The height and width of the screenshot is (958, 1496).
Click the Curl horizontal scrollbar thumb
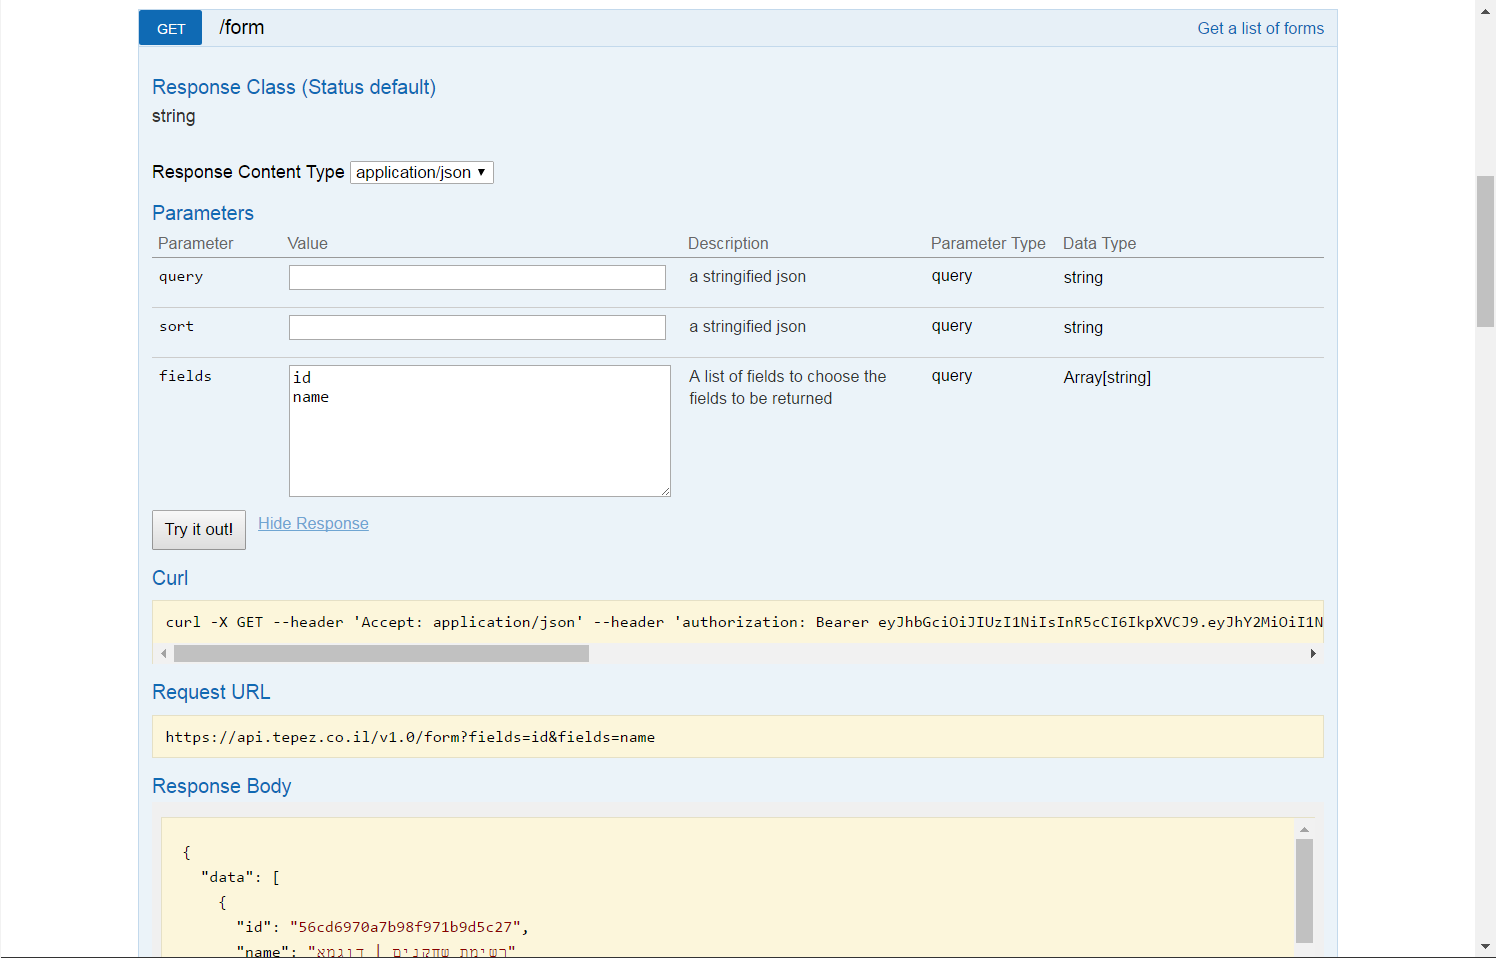381,653
